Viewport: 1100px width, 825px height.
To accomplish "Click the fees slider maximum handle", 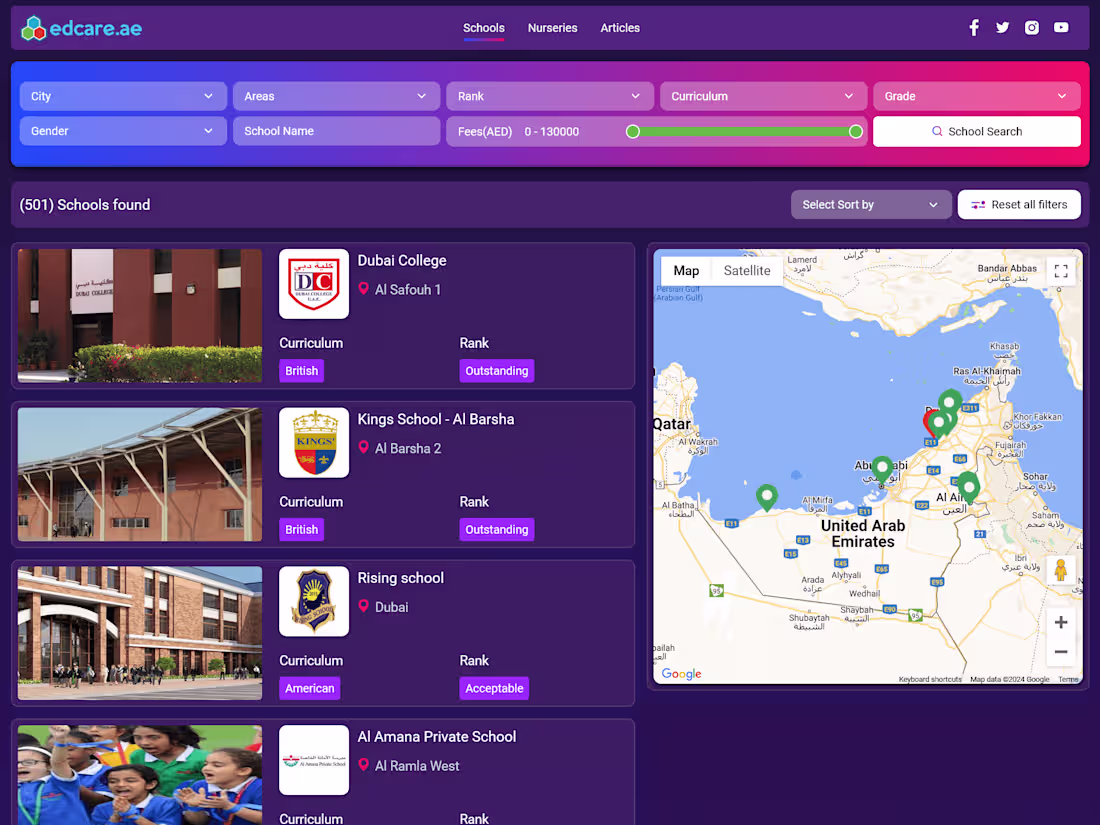I will click(855, 131).
